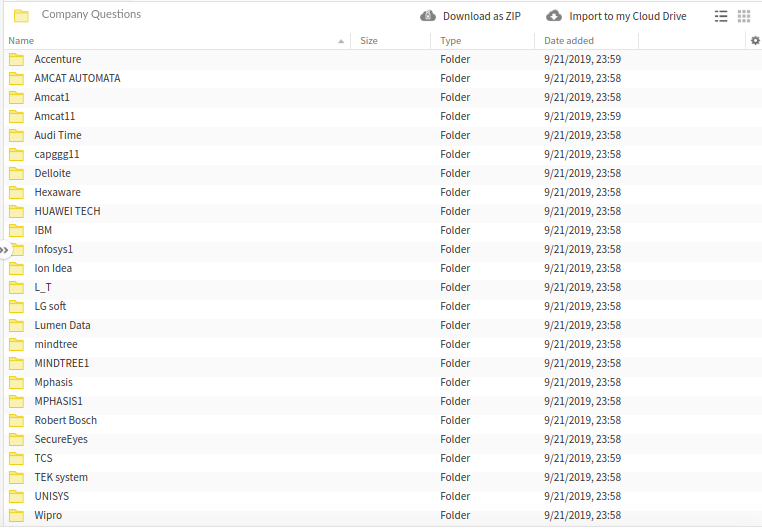The width and height of the screenshot is (762, 530).
Task: Sort files by Size column
Action: [x=369, y=41]
